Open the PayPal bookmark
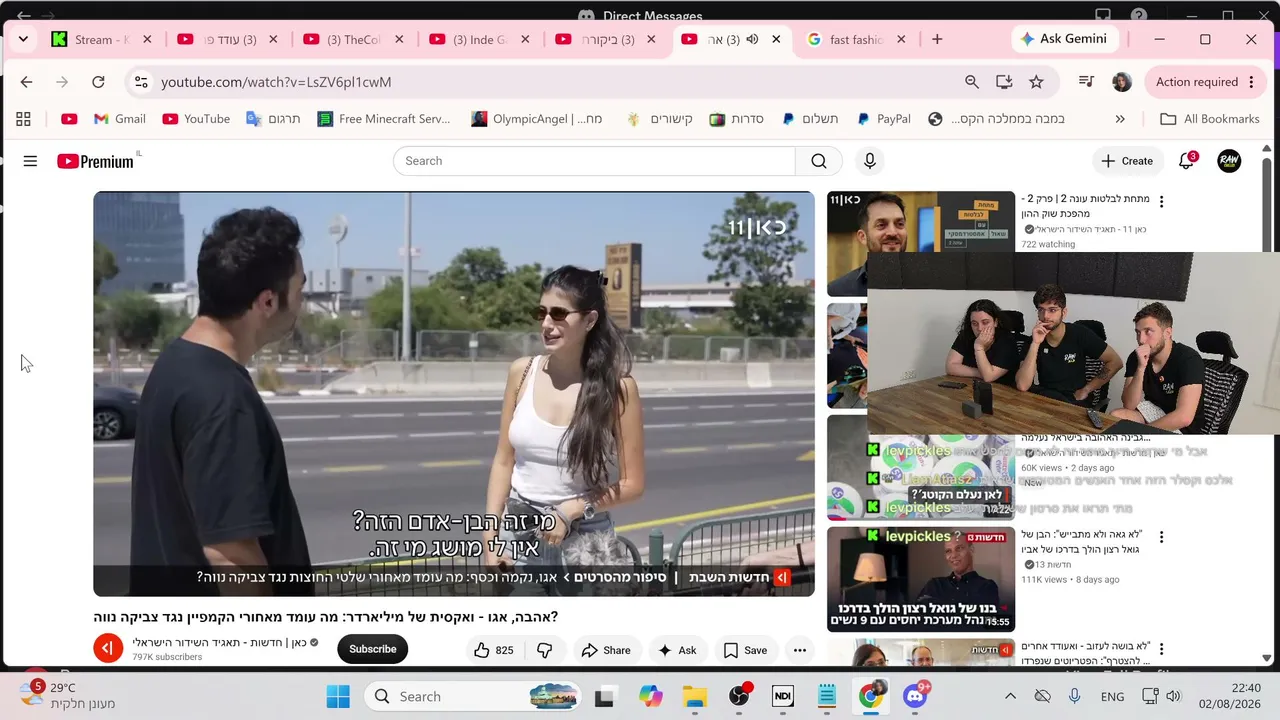Viewport: 1280px width, 720px height. pyautogui.click(x=884, y=119)
